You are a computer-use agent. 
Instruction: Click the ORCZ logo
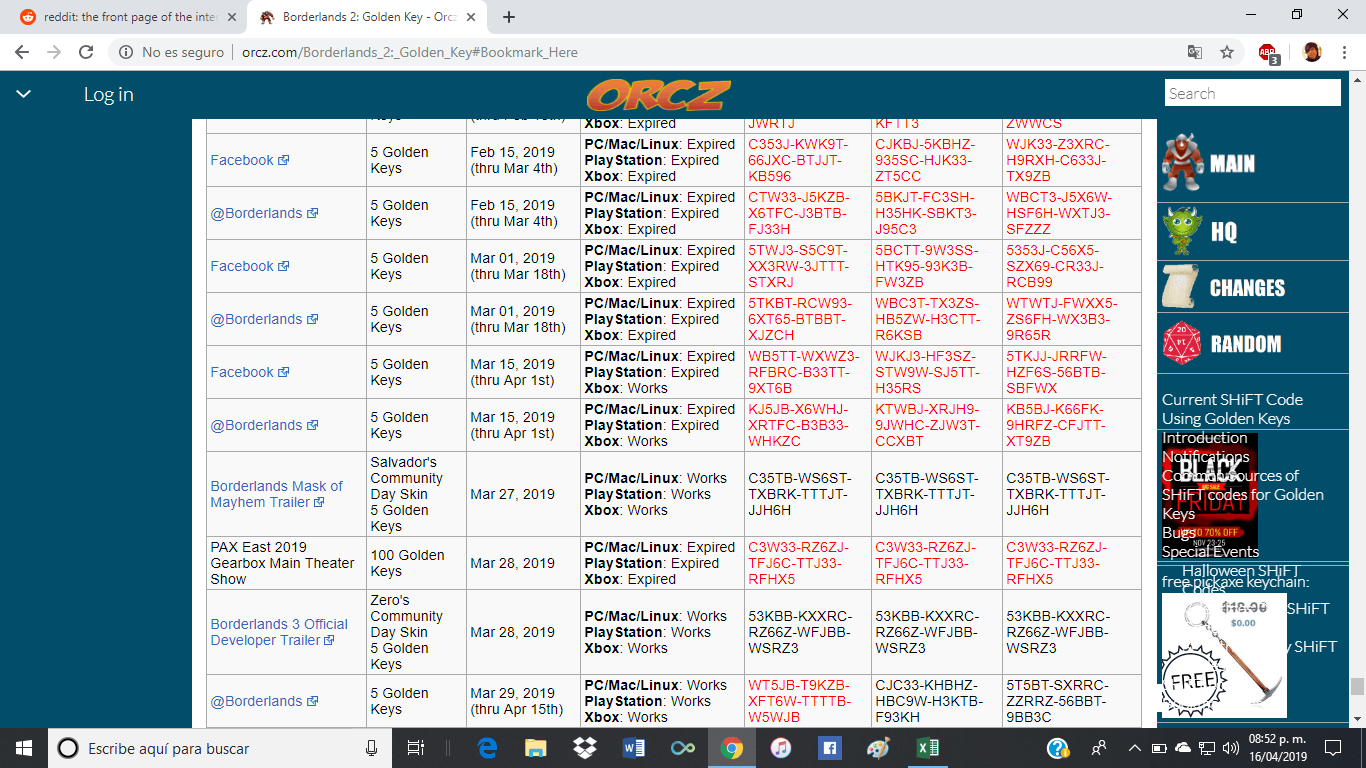pyautogui.click(x=658, y=96)
